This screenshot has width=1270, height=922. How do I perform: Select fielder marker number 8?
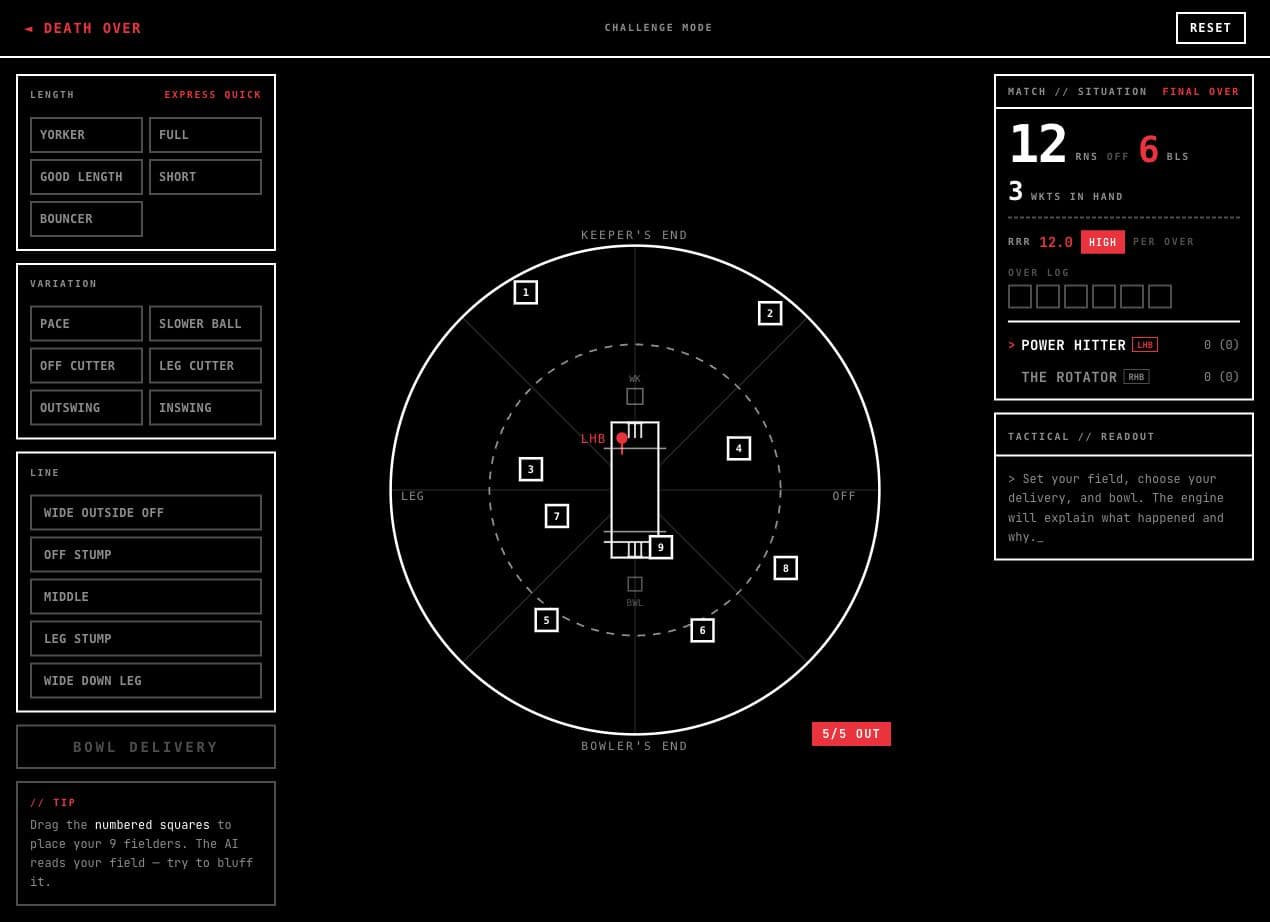coord(786,568)
